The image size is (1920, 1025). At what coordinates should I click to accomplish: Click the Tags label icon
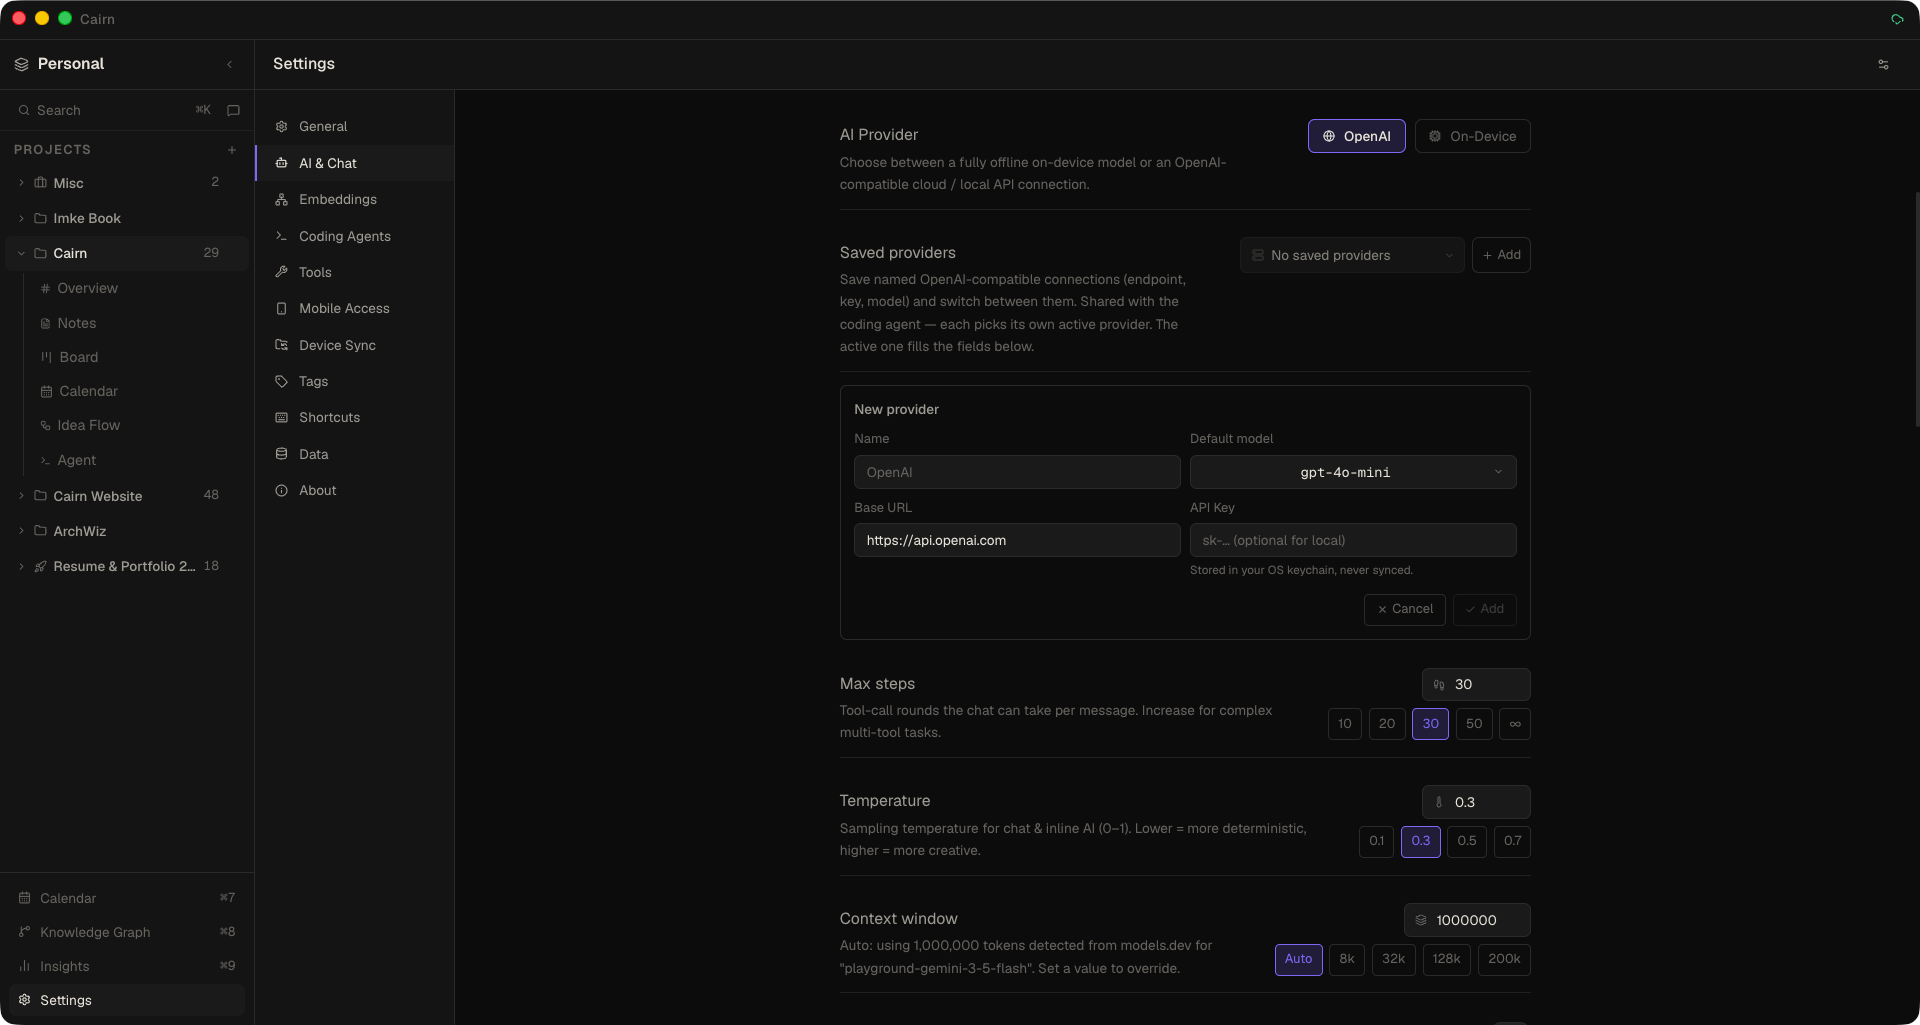pyautogui.click(x=282, y=381)
